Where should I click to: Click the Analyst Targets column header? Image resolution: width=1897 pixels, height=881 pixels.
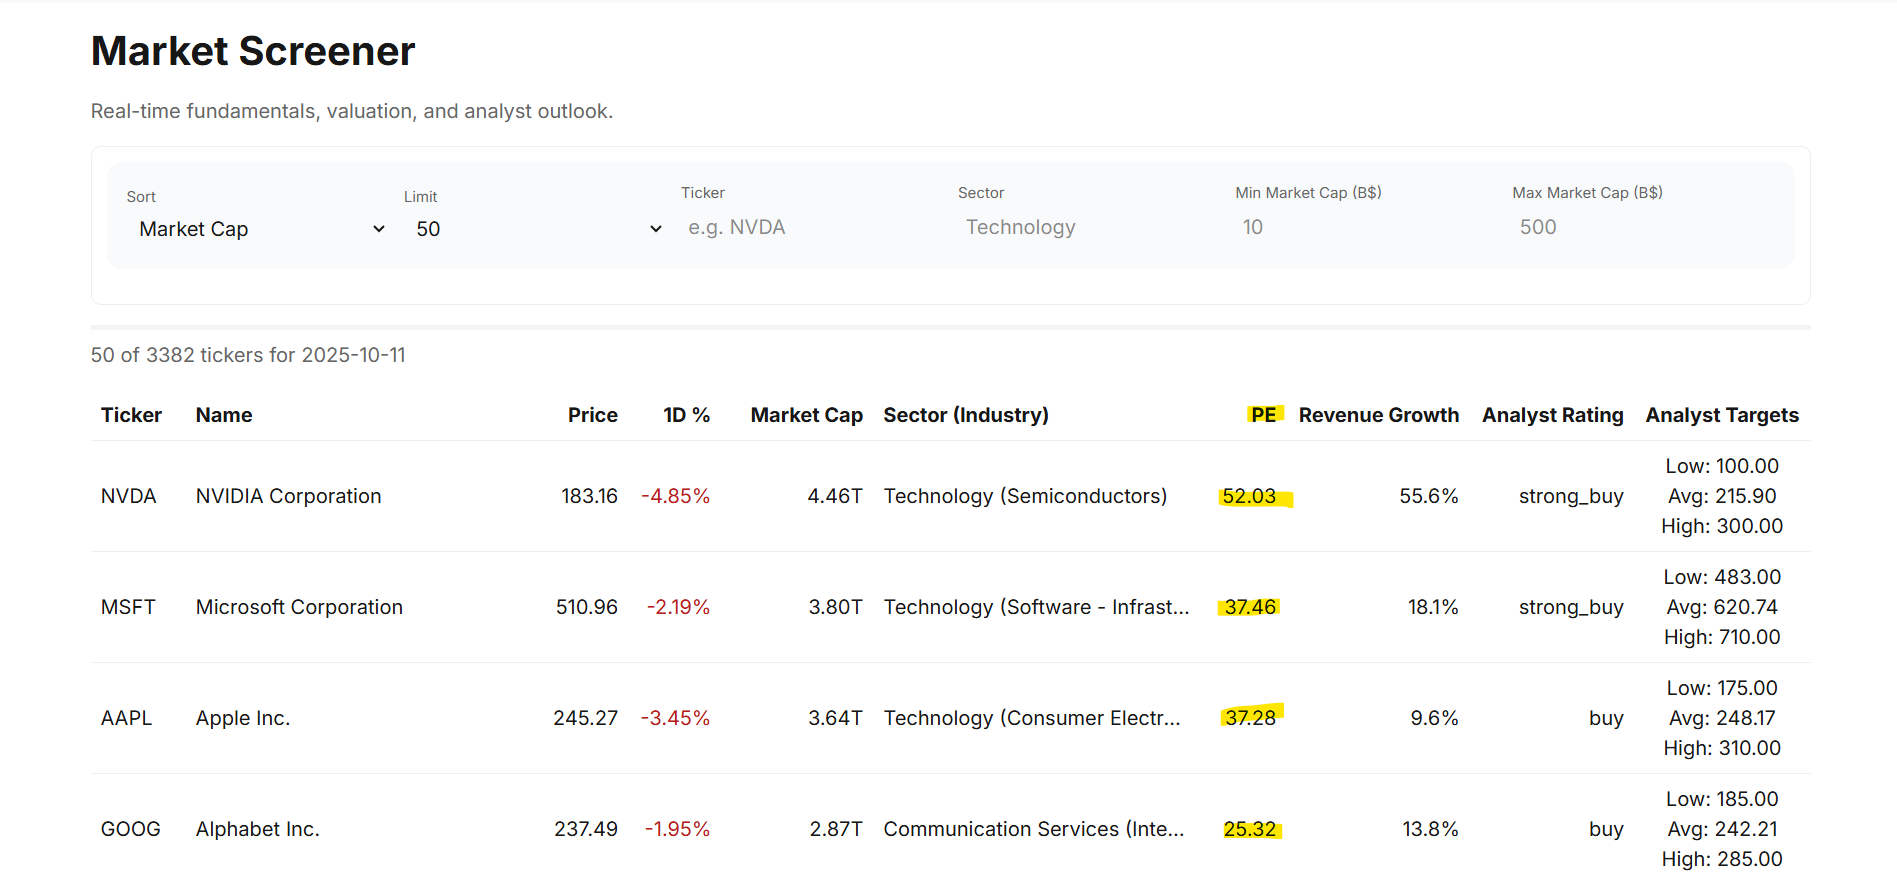tap(1721, 415)
